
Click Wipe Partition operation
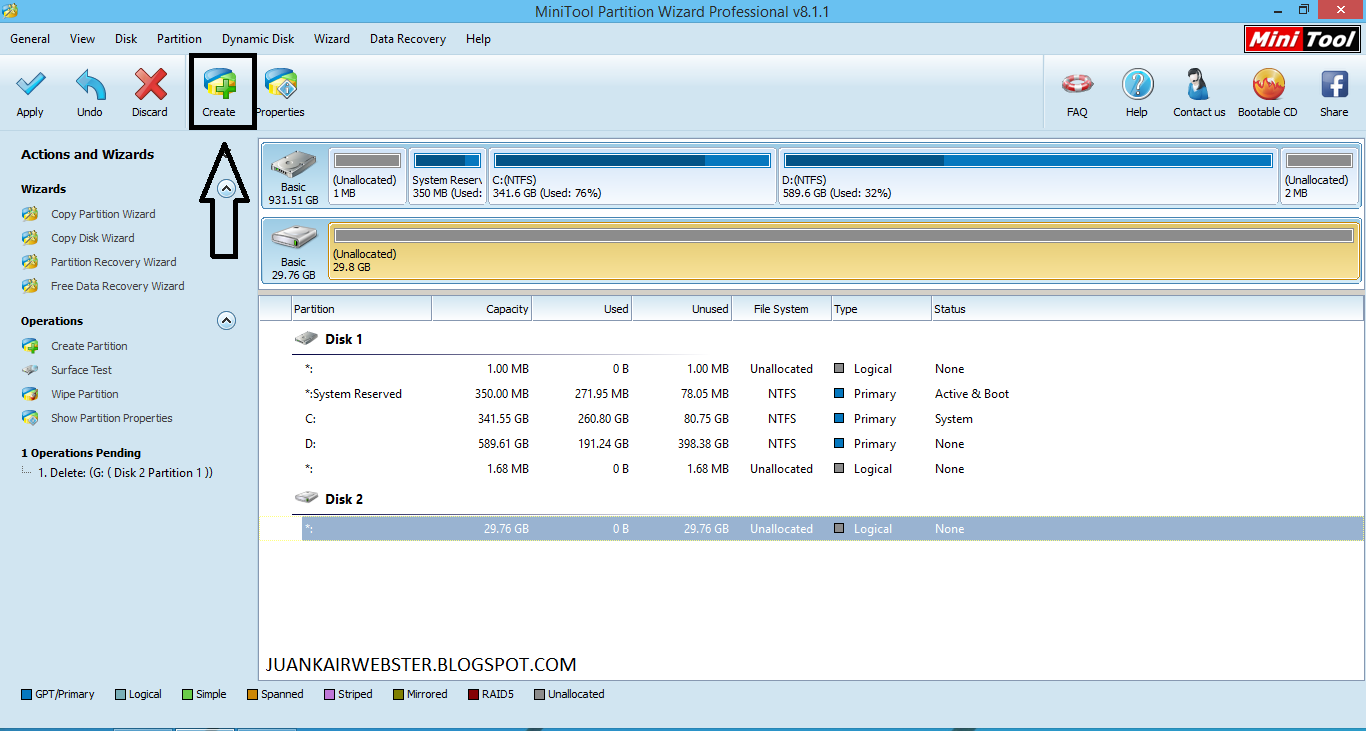(85, 394)
